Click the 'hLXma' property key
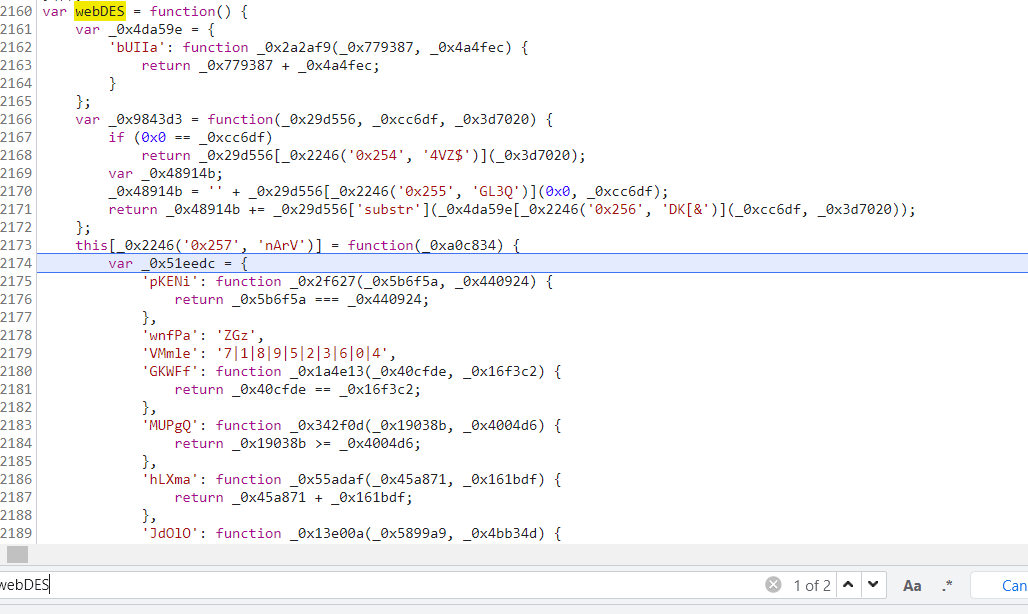1028x614 pixels. 170,480
